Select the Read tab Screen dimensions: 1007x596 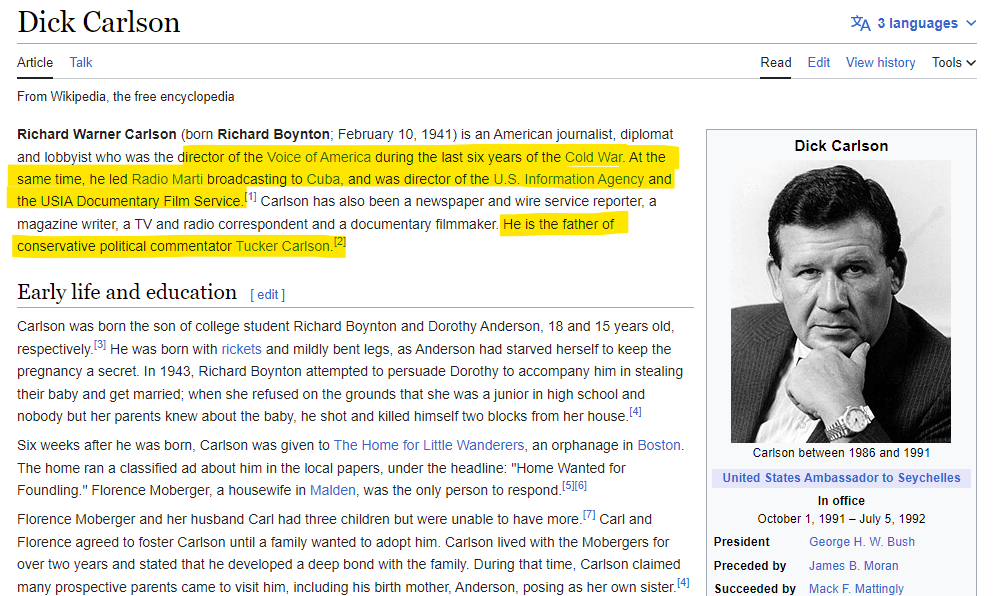coord(776,62)
